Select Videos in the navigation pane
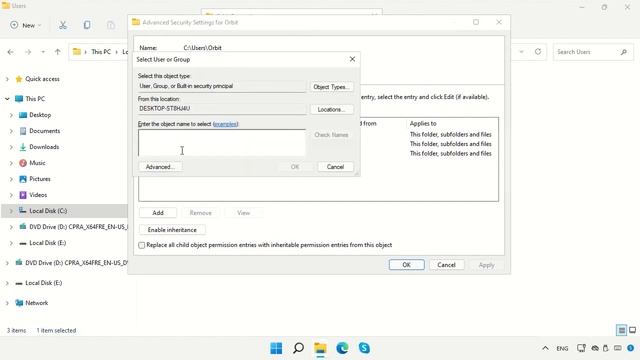This screenshot has height=360, width=640. click(x=38, y=195)
